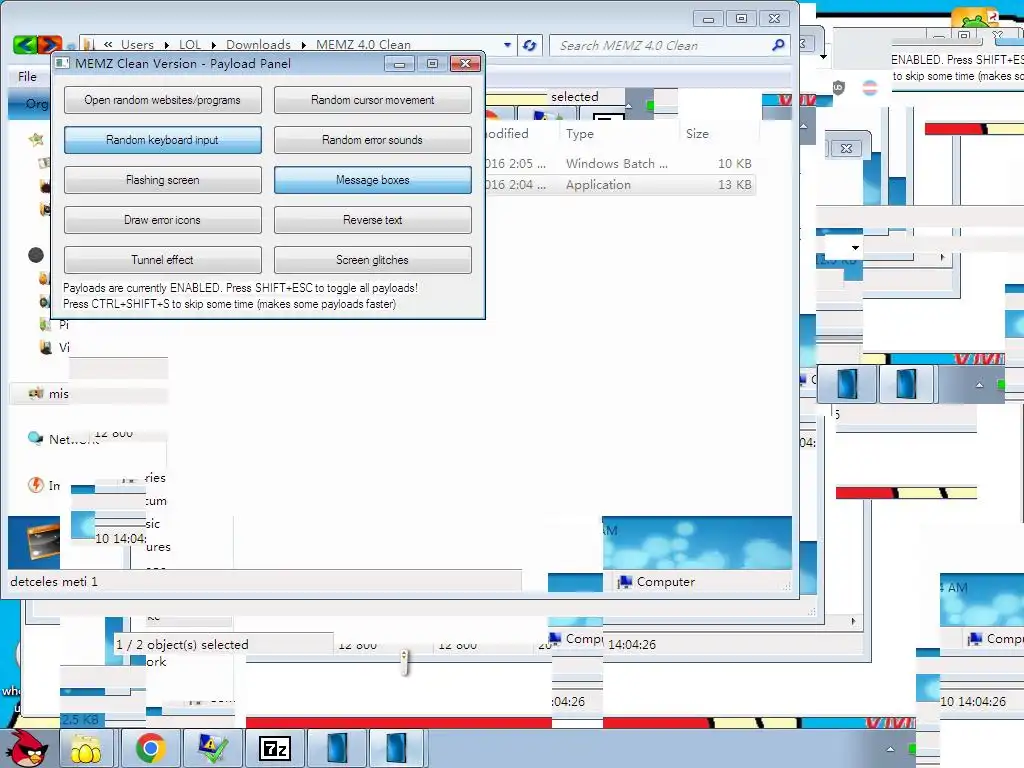Expand the arrow after 'Downloads' breadcrumb

tap(304, 45)
